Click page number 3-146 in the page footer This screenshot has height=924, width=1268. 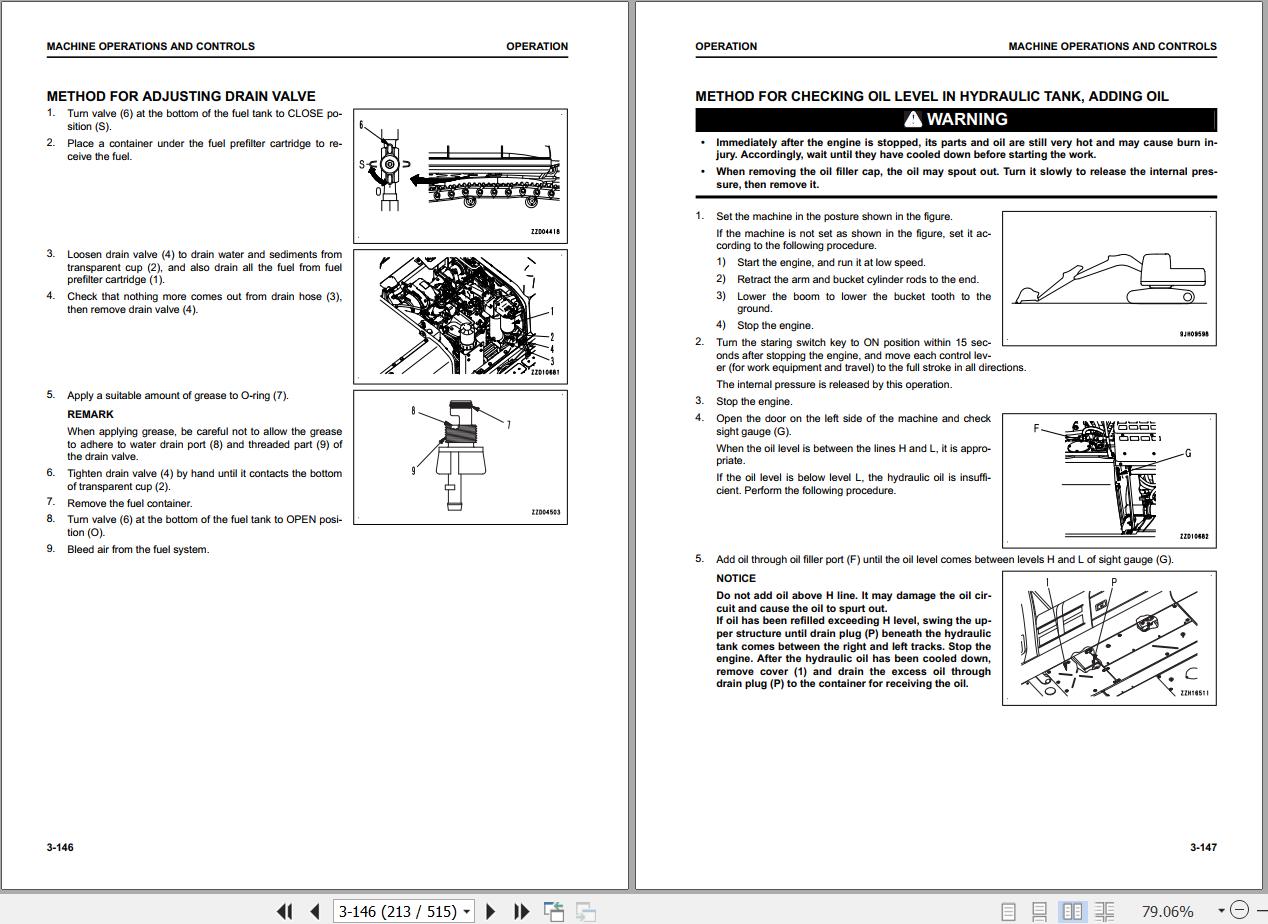click(60, 847)
